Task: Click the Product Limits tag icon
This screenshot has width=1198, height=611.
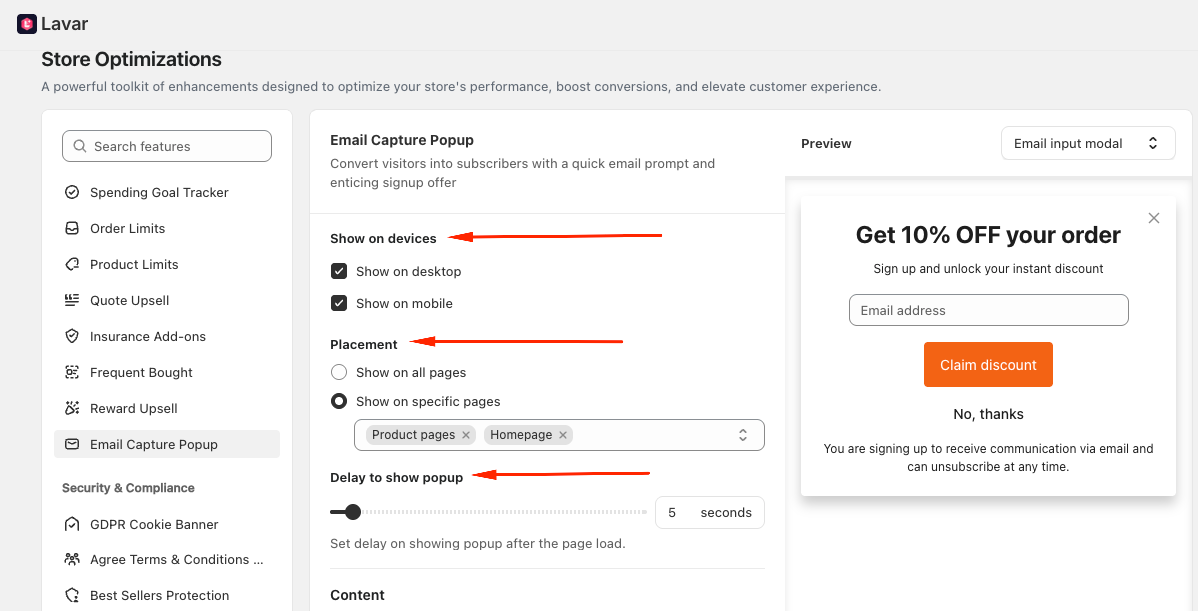Action: pos(72,264)
